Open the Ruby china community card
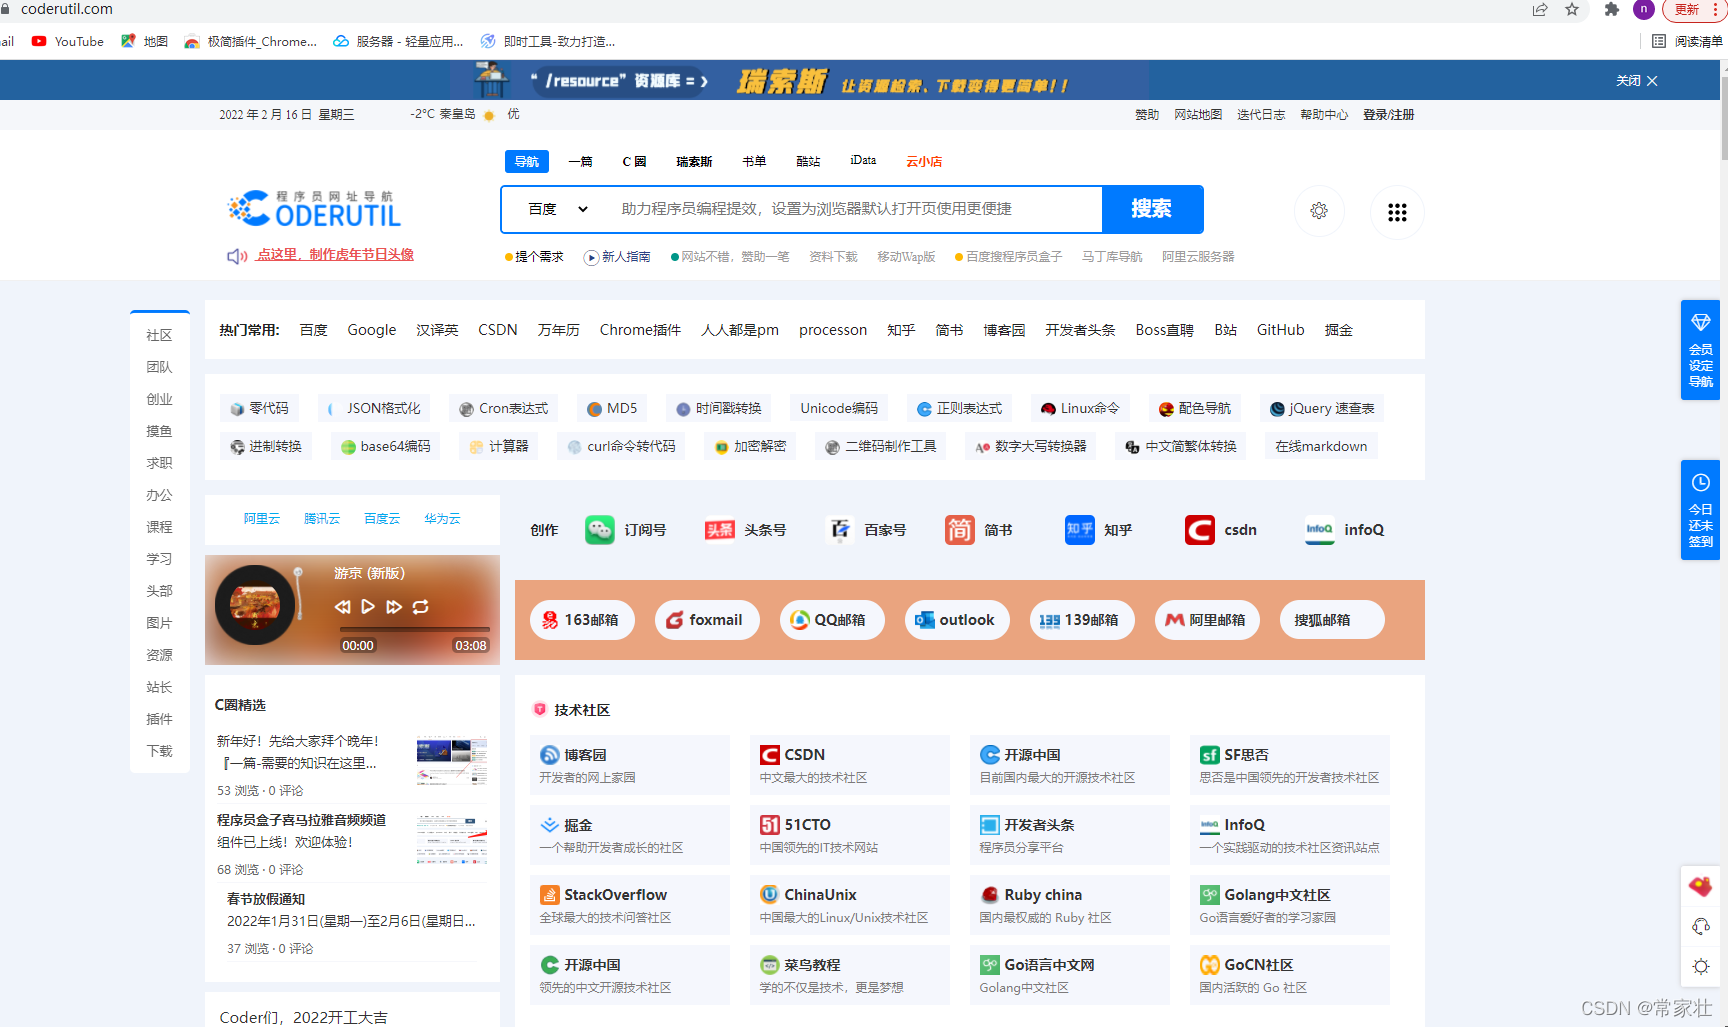This screenshot has height=1027, width=1728. click(1070, 905)
